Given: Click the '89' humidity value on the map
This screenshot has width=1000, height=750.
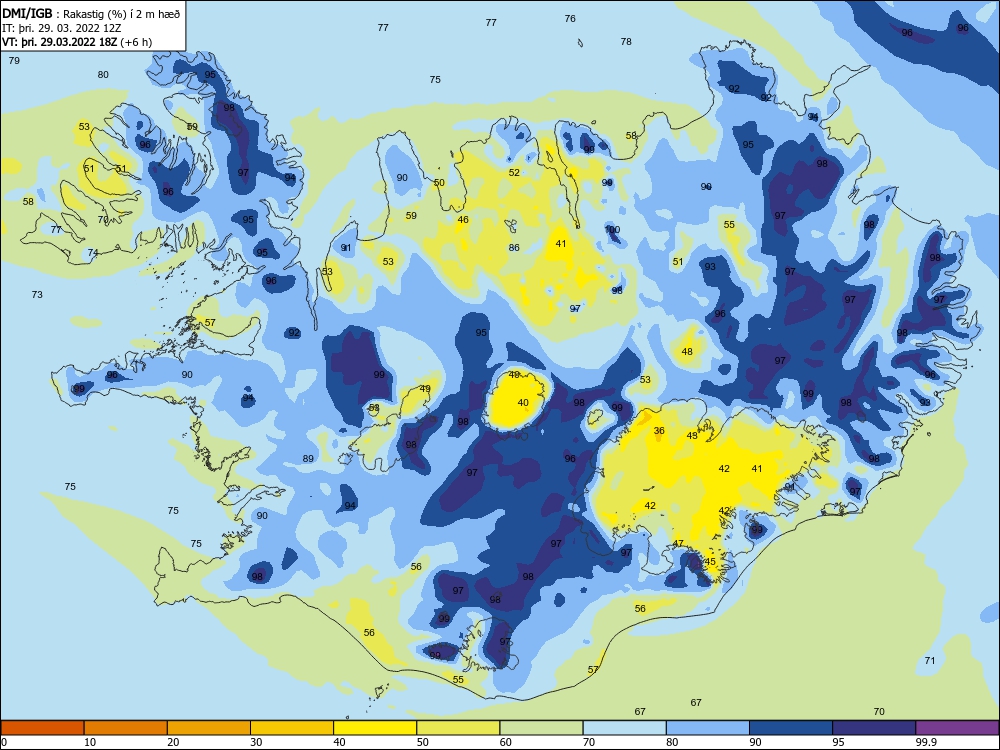Looking at the screenshot, I should click(x=308, y=459).
